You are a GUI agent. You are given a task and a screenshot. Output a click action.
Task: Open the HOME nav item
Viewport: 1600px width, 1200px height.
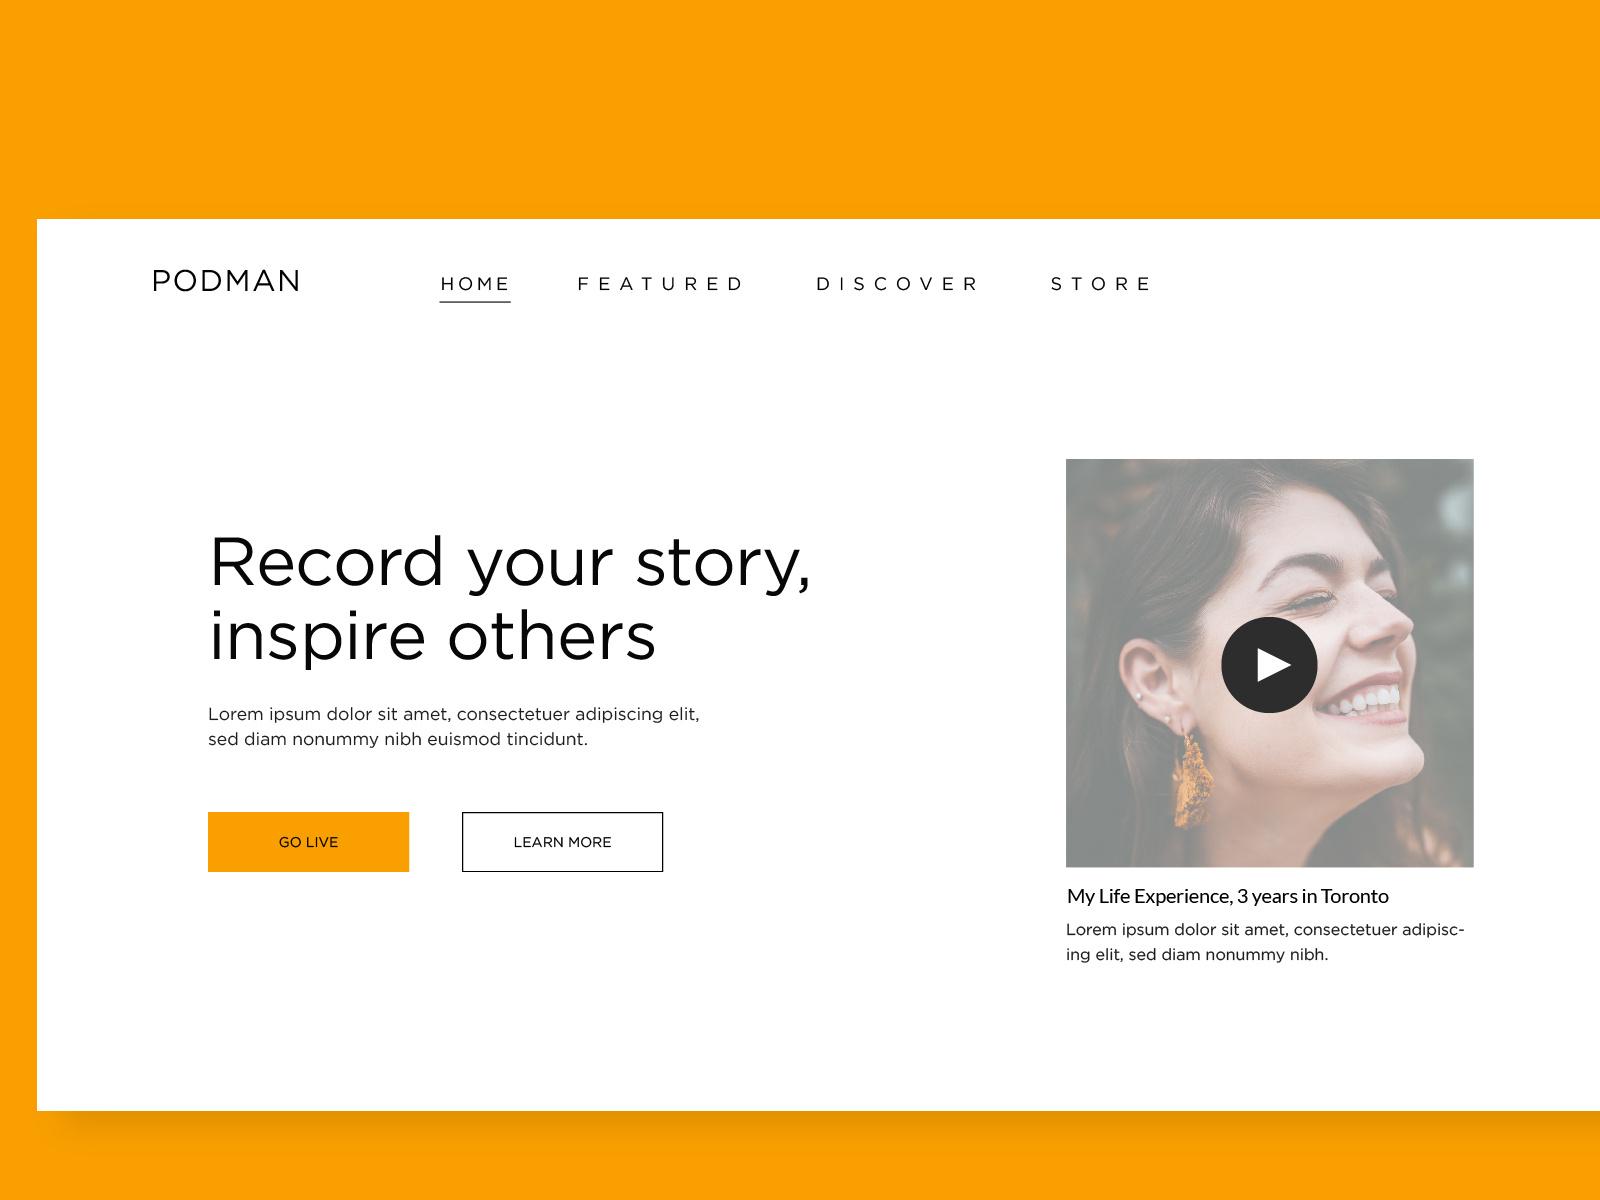[x=475, y=284]
